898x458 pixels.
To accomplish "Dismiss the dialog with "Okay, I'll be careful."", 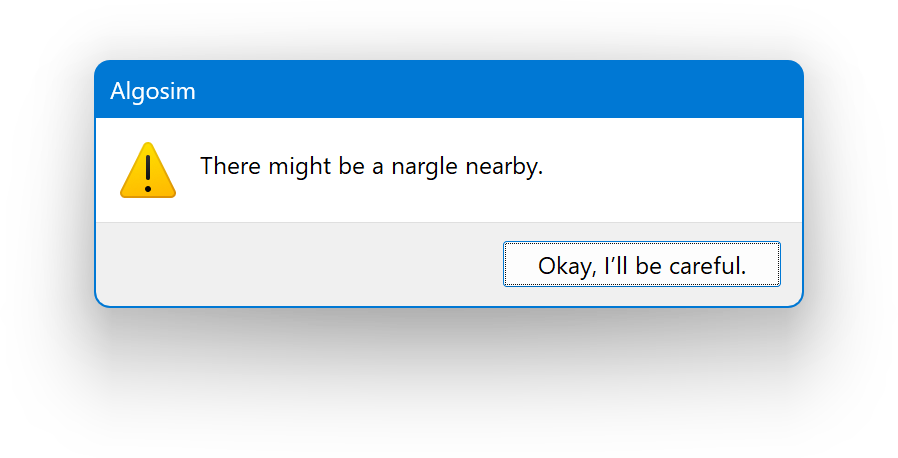I will click(641, 264).
